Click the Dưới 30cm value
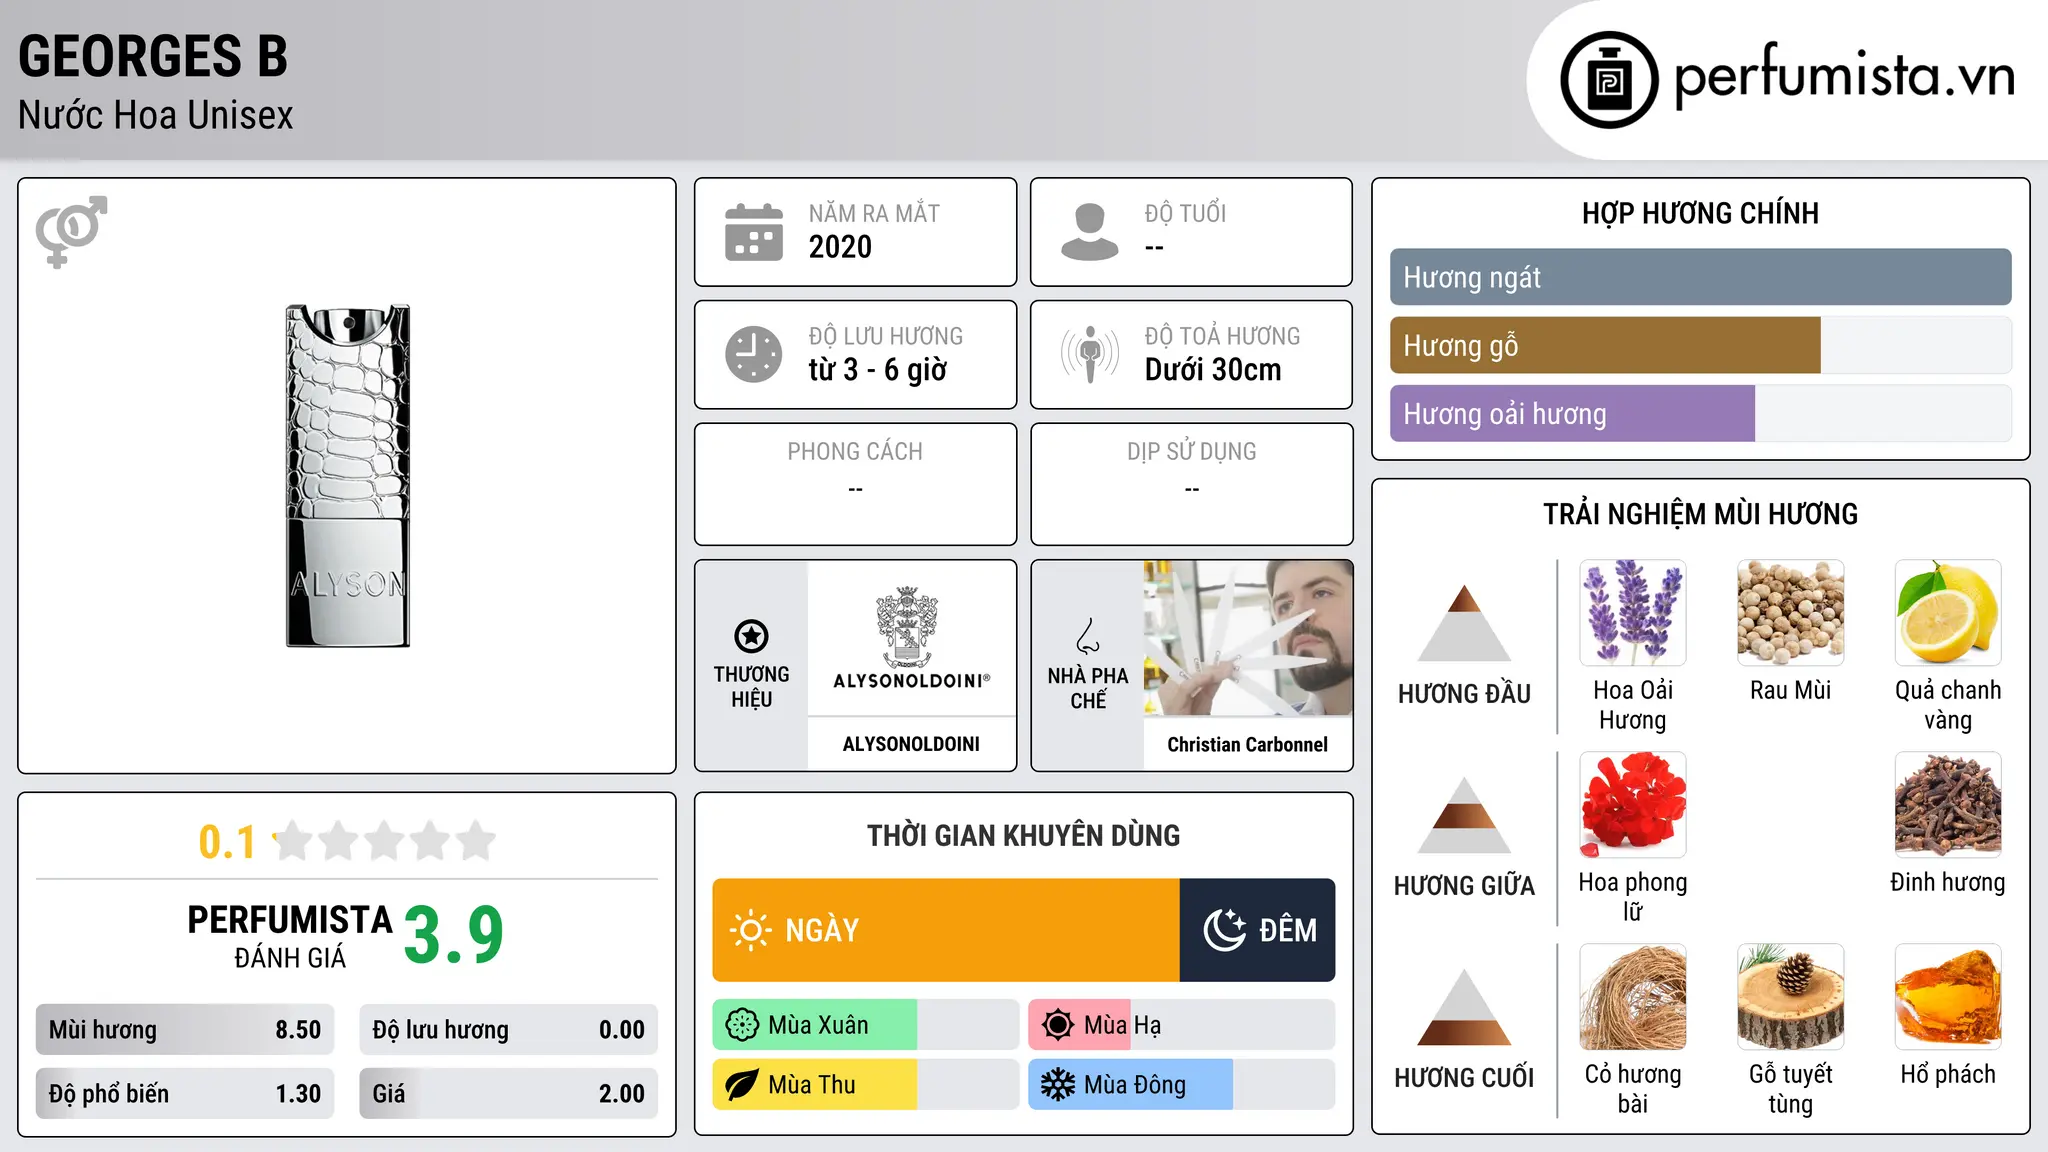Screen dimensions: 2048x1152 (1213, 370)
